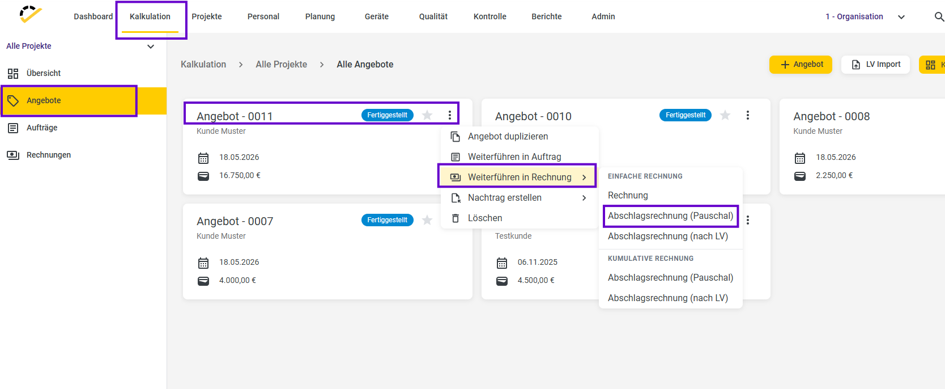Expand the Weiterführen in Rechnung submenu
This screenshot has height=389, width=945.
584,177
